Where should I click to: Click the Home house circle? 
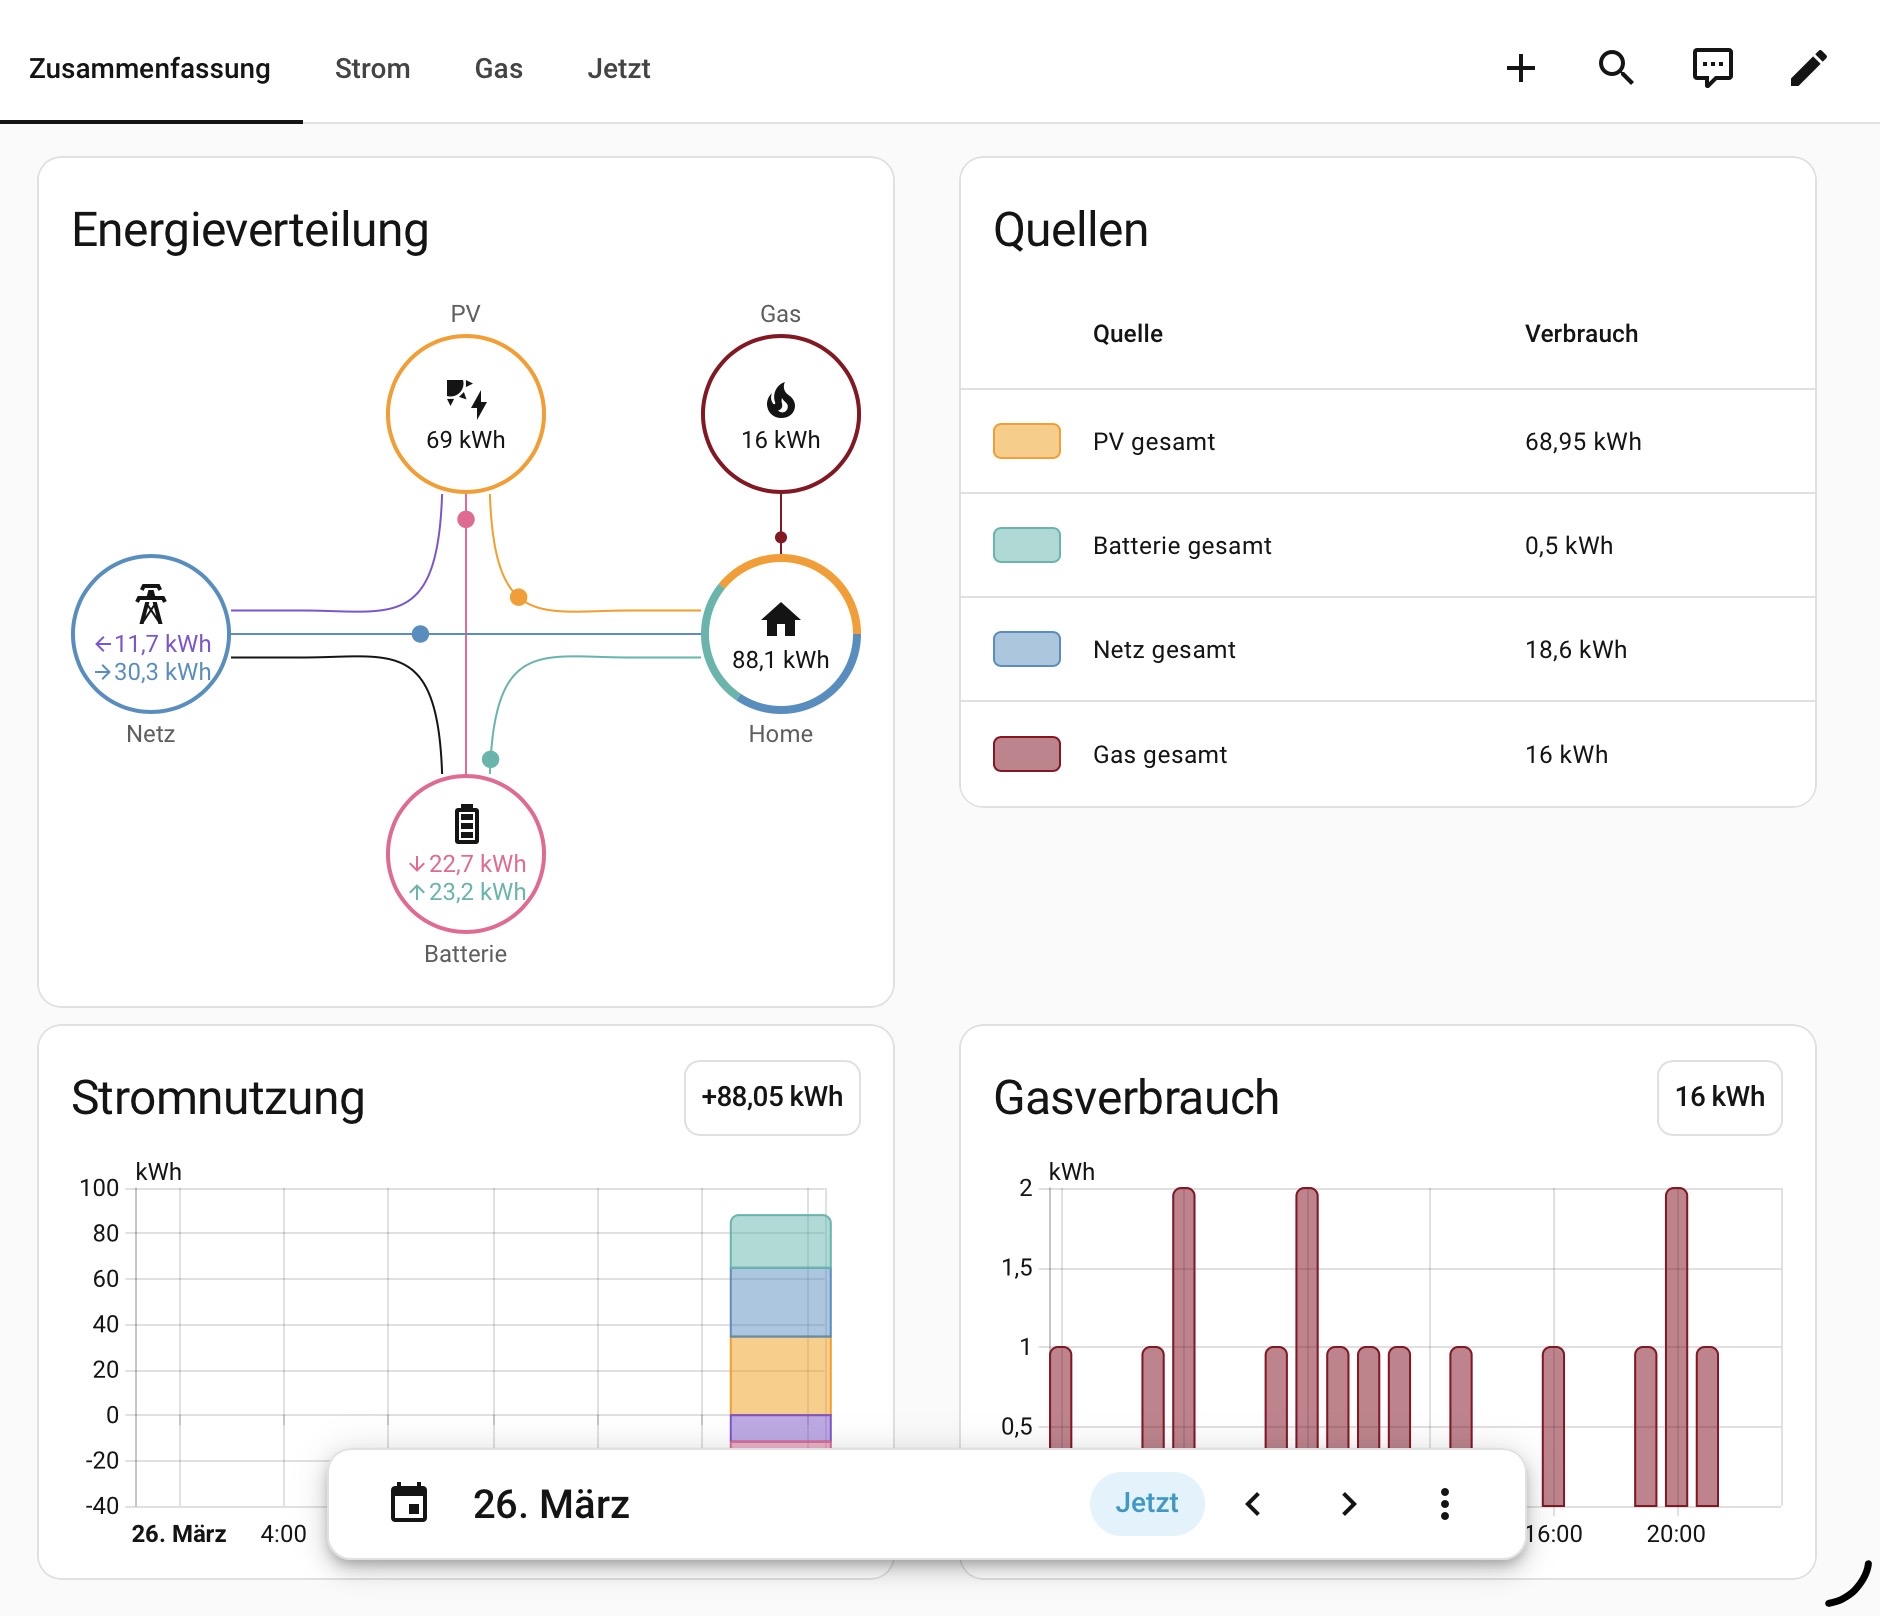point(781,634)
